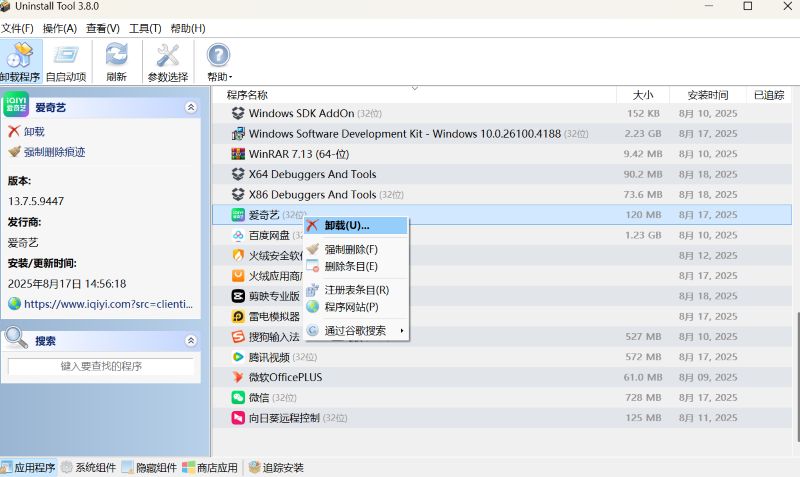Screen dimensions: 800x477
Task: Click the broom icon beside 强制删除痕迹
Action: [x=14, y=152]
